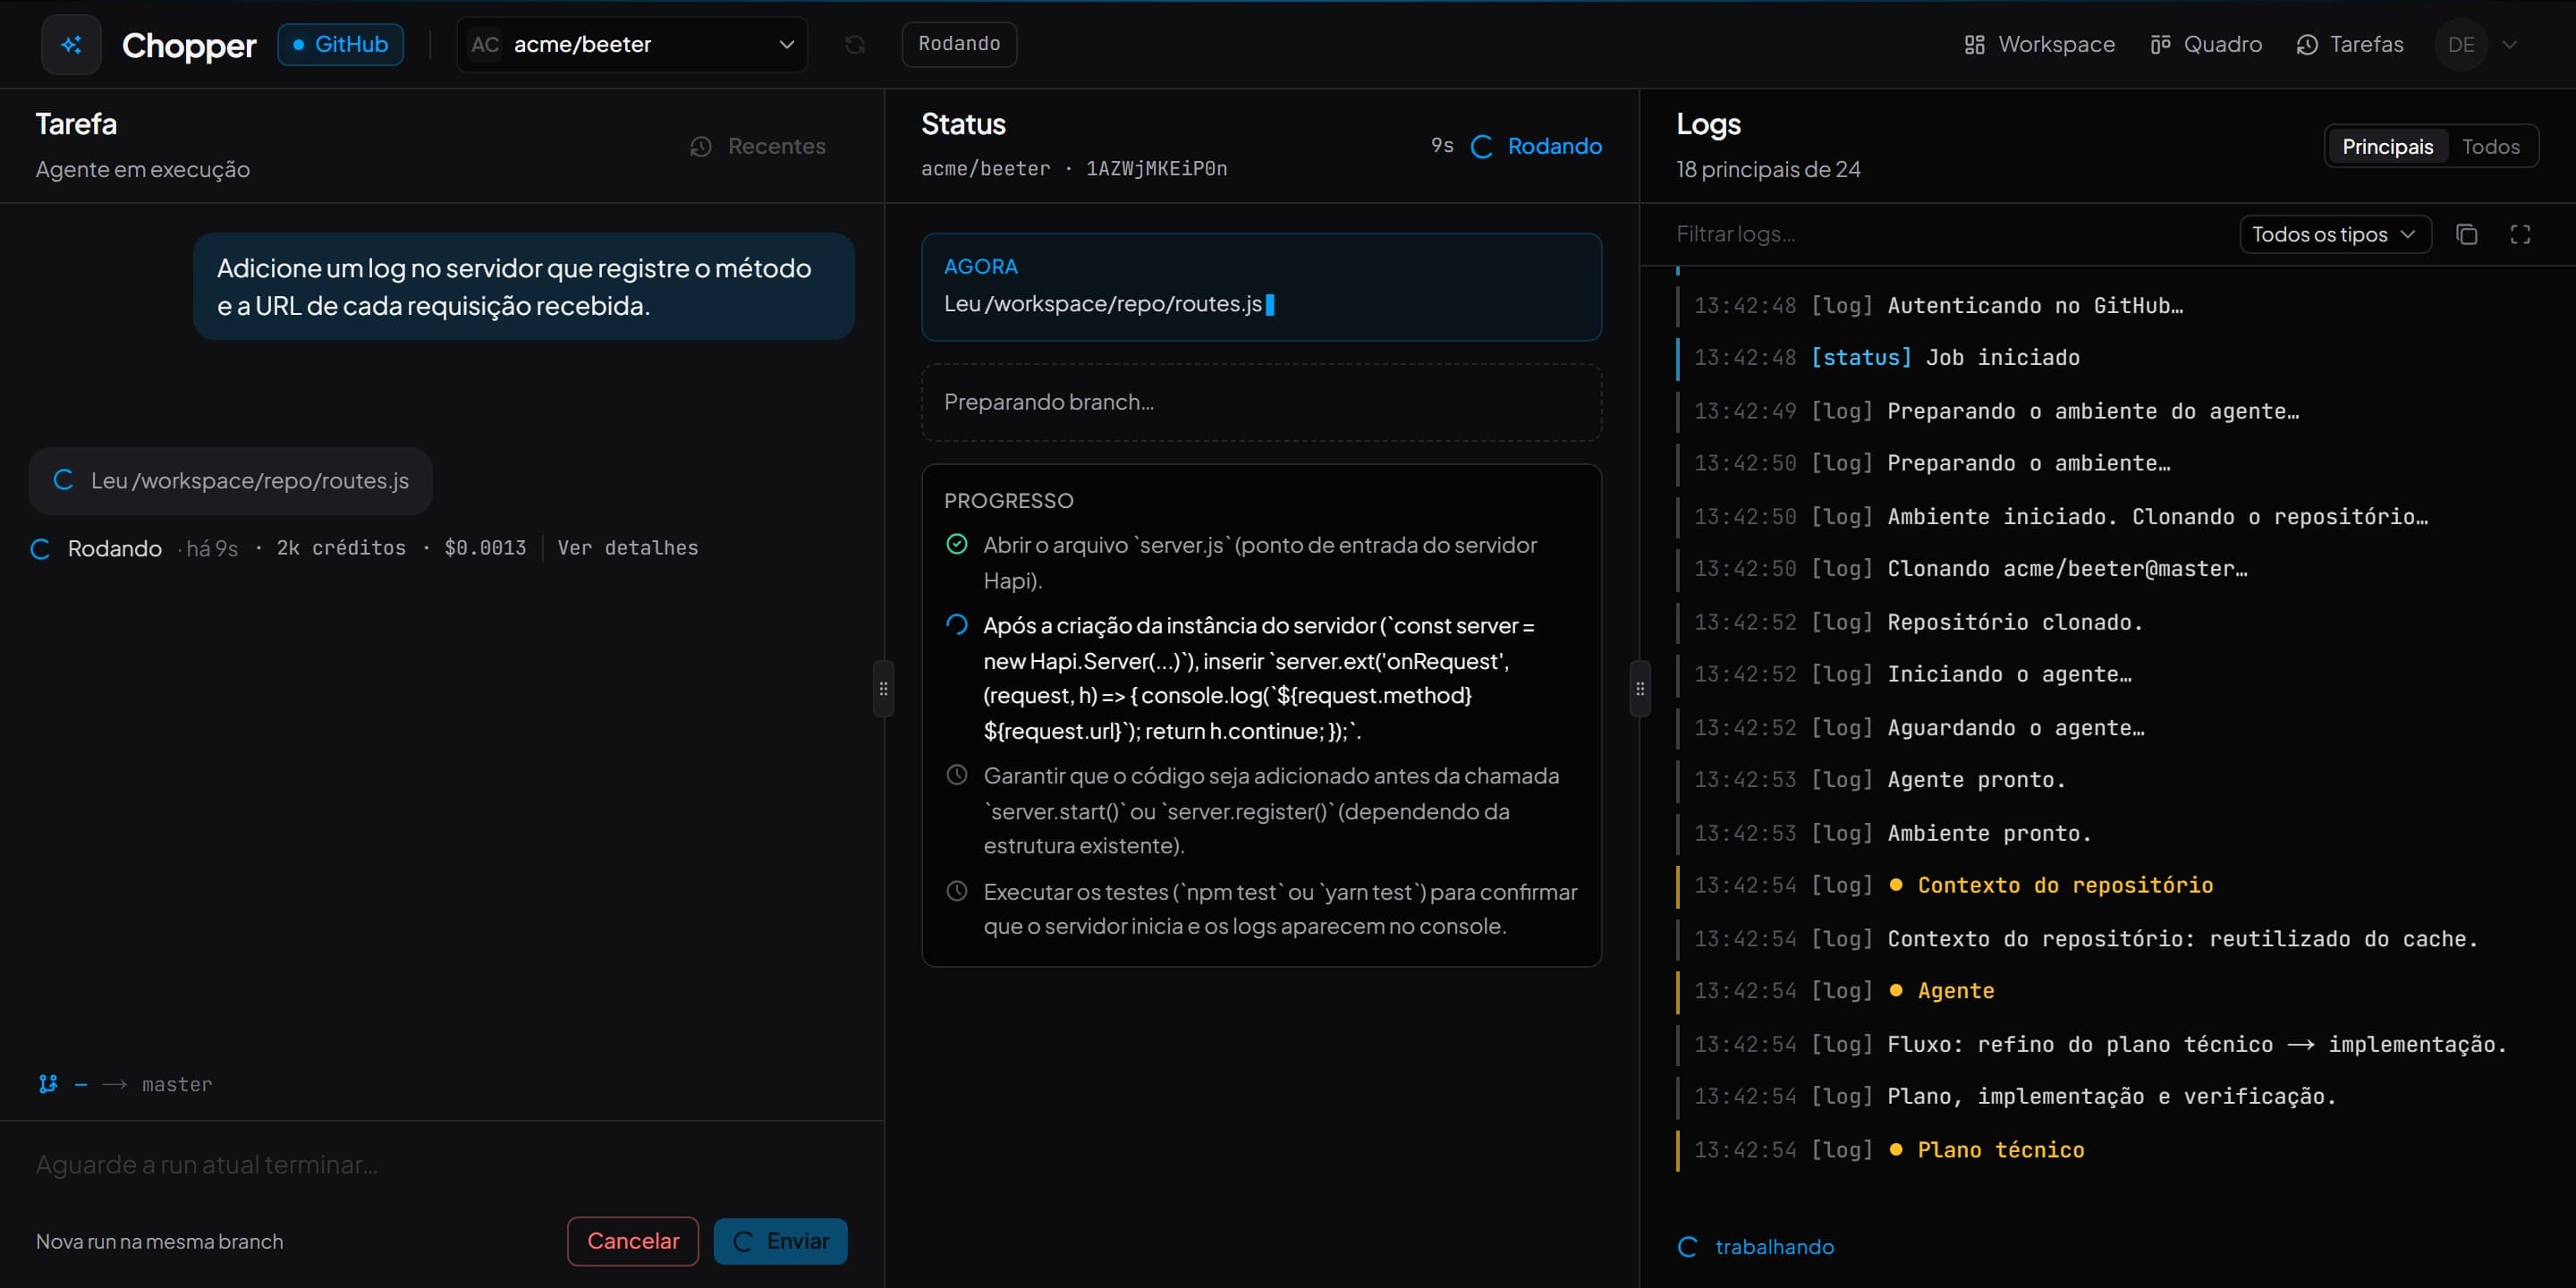The width and height of the screenshot is (2576, 1288).
Task: Click the refresh repository icon
Action: (855, 45)
